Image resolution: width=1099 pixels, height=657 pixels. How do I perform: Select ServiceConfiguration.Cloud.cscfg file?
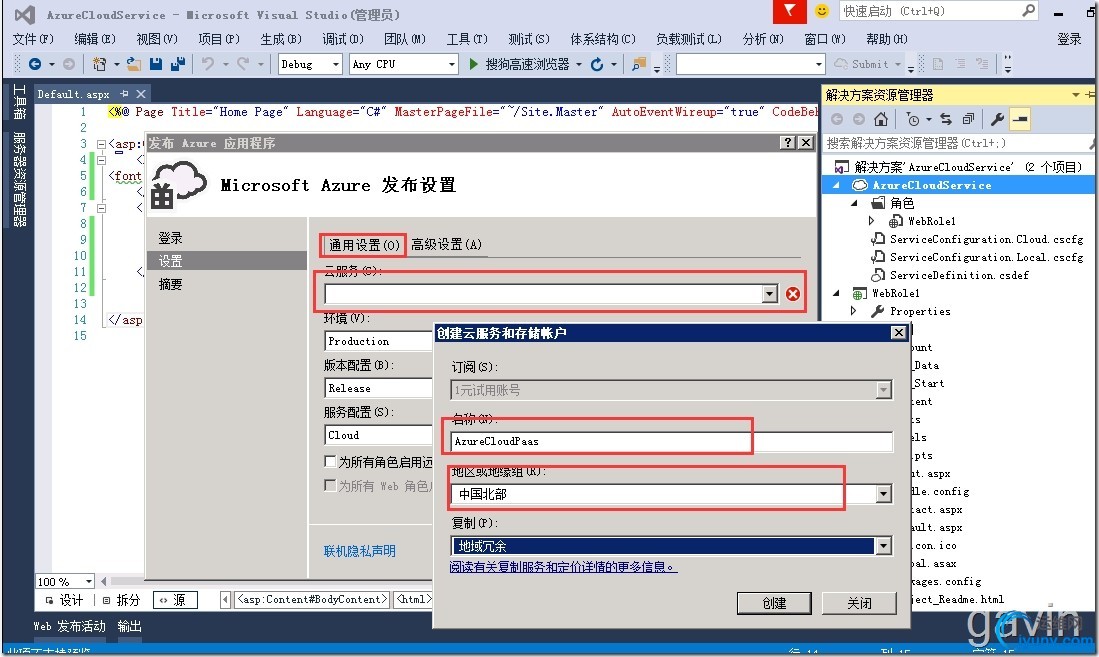coord(986,239)
